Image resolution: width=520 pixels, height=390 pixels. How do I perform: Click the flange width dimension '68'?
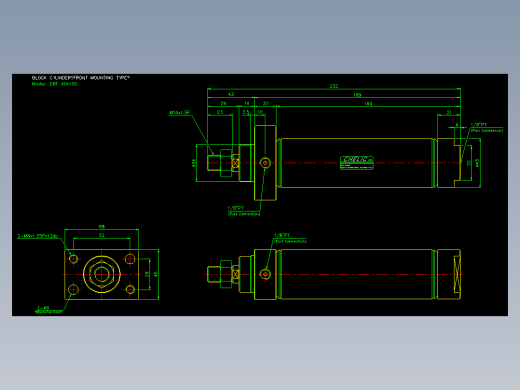point(101,227)
